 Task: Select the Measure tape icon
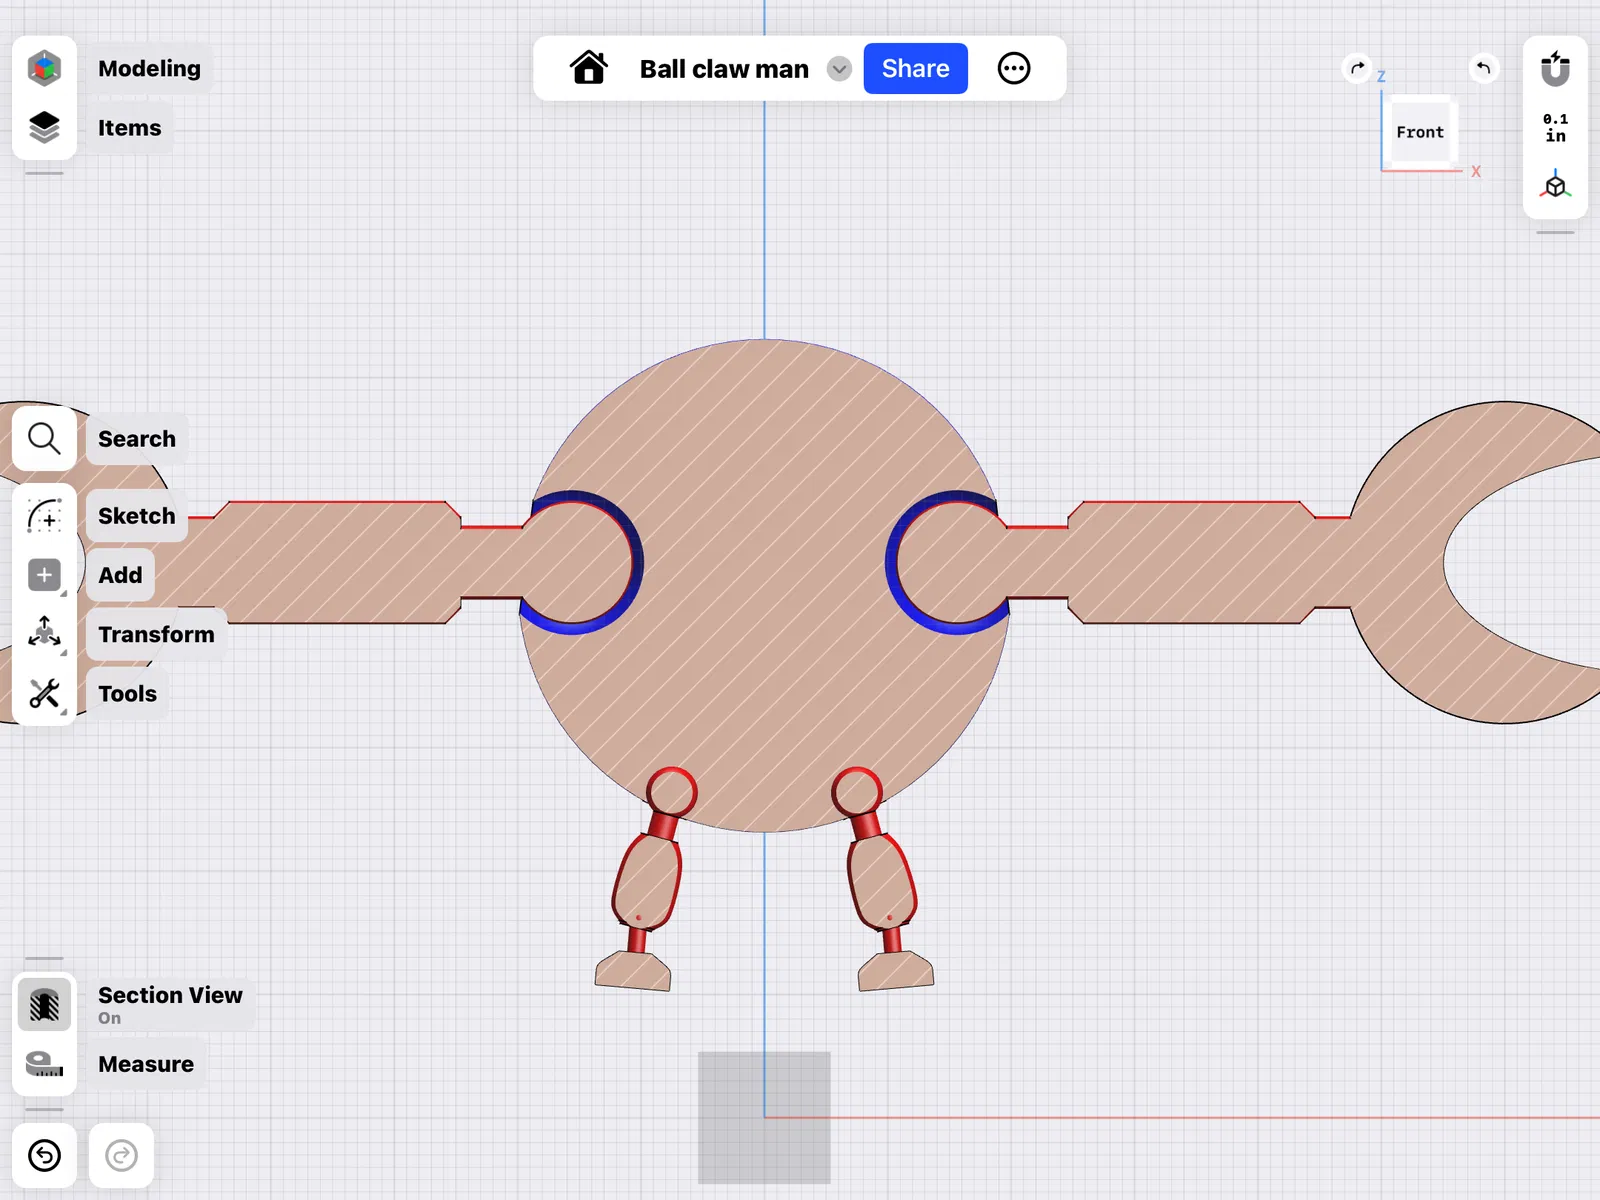(x=44, y=1064)
